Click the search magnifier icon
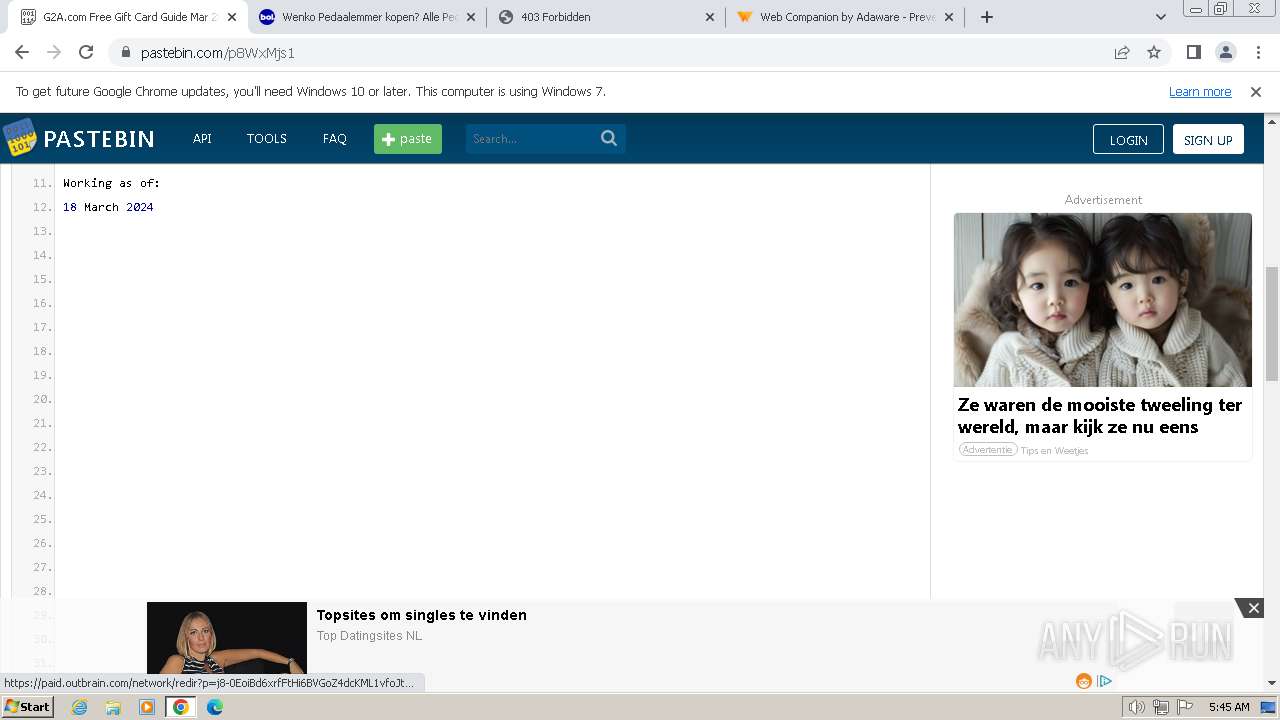 tap(609, 139)
